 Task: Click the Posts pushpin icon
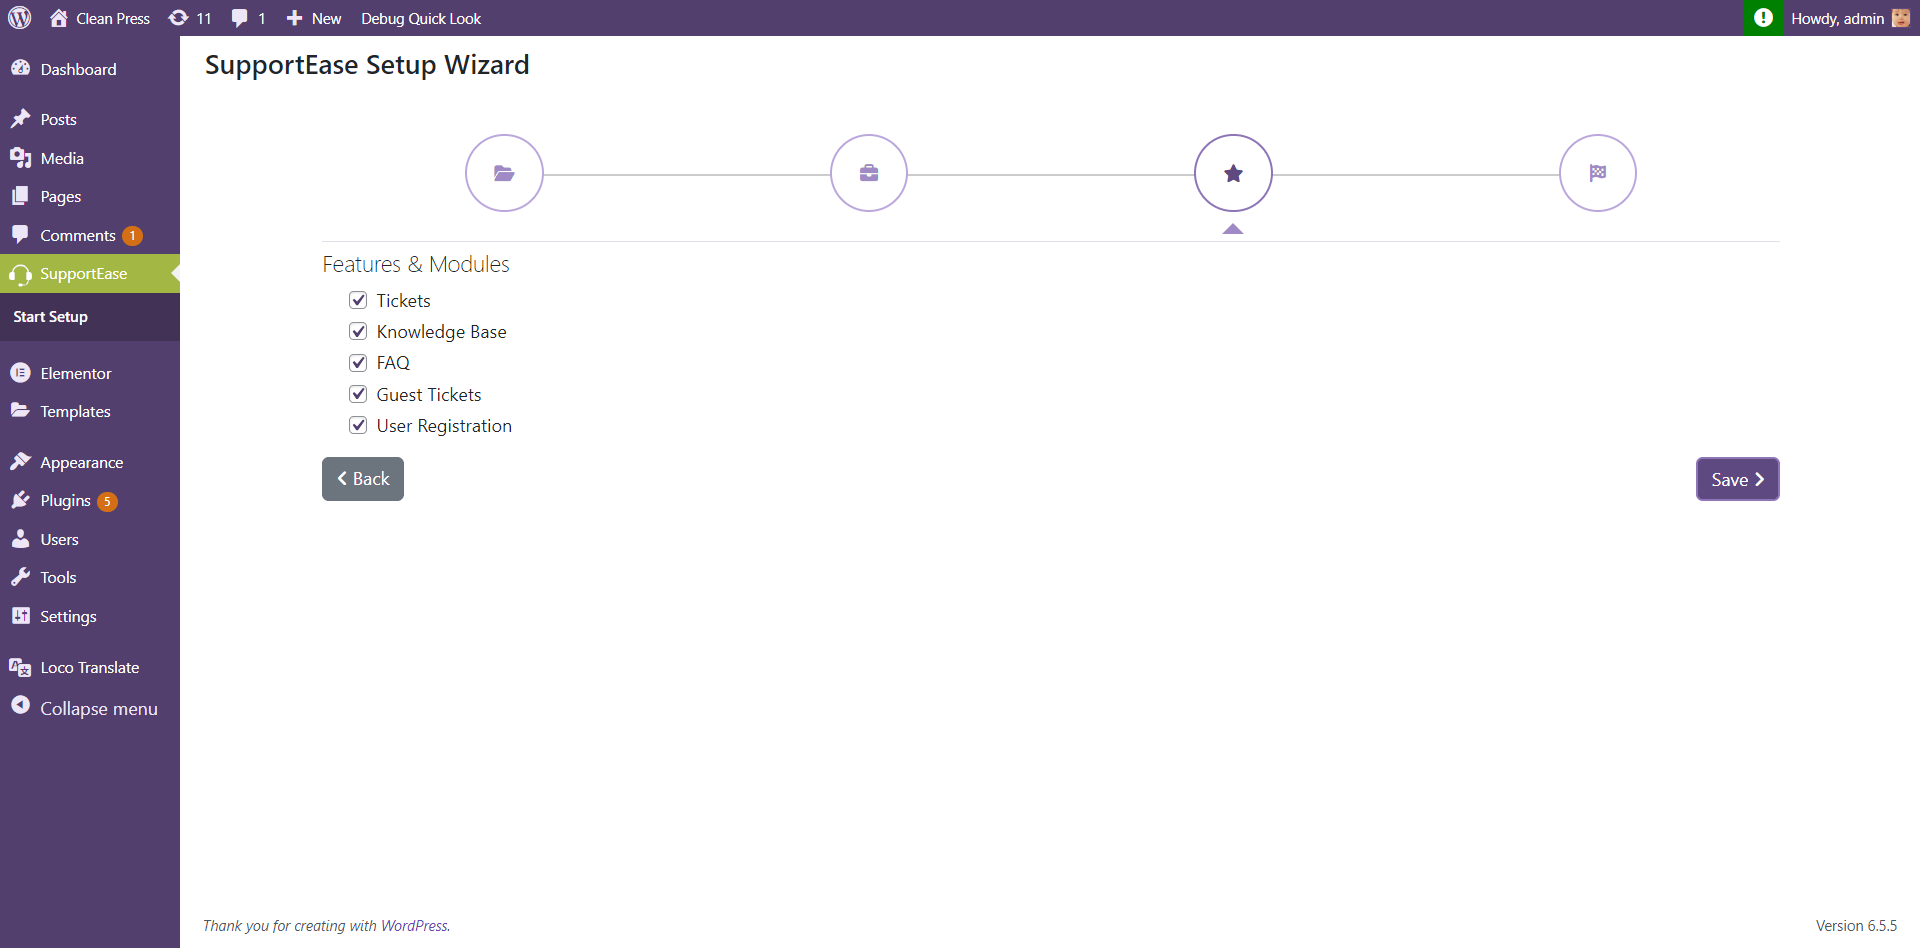click(x=20, y=119)
